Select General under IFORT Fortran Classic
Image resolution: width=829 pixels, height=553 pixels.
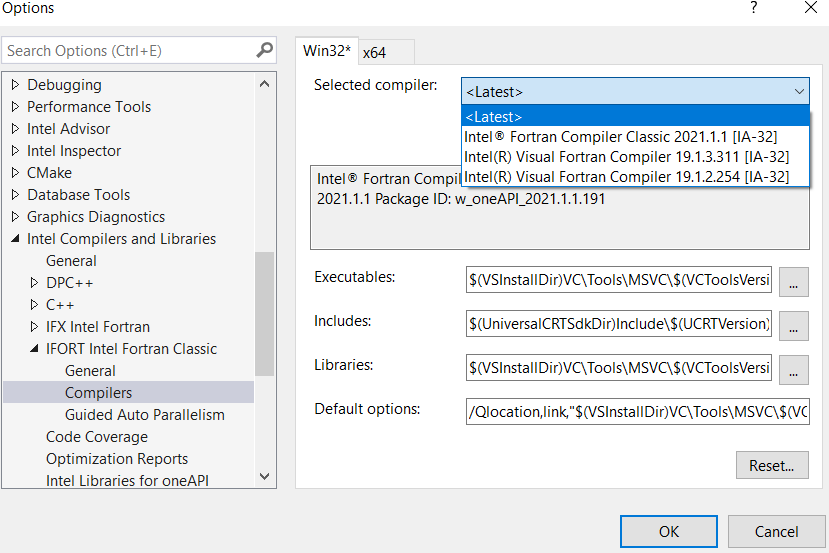click(x=90, y=371)
